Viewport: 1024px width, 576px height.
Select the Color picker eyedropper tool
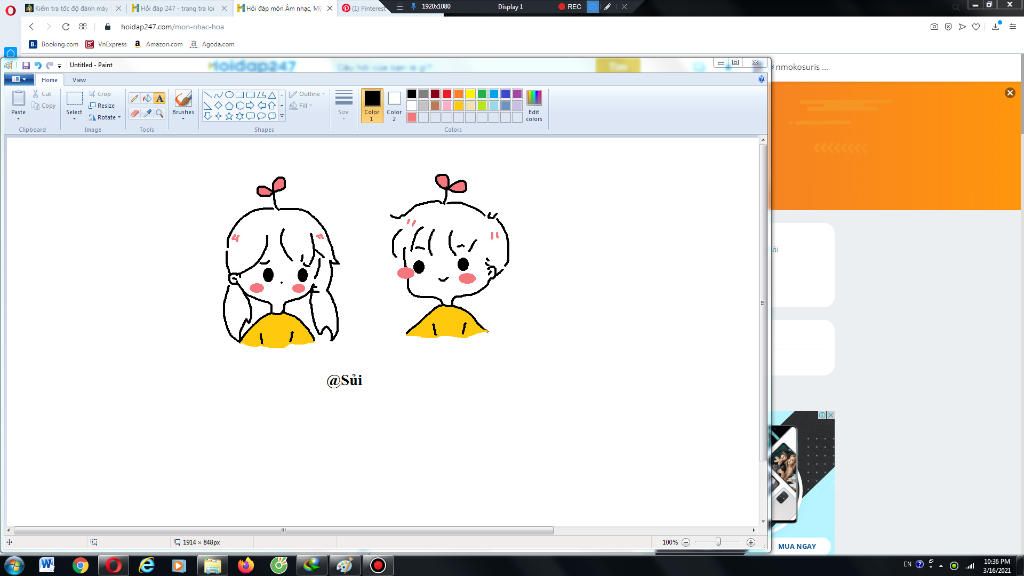pyautogui.click(x=147, y=113)
